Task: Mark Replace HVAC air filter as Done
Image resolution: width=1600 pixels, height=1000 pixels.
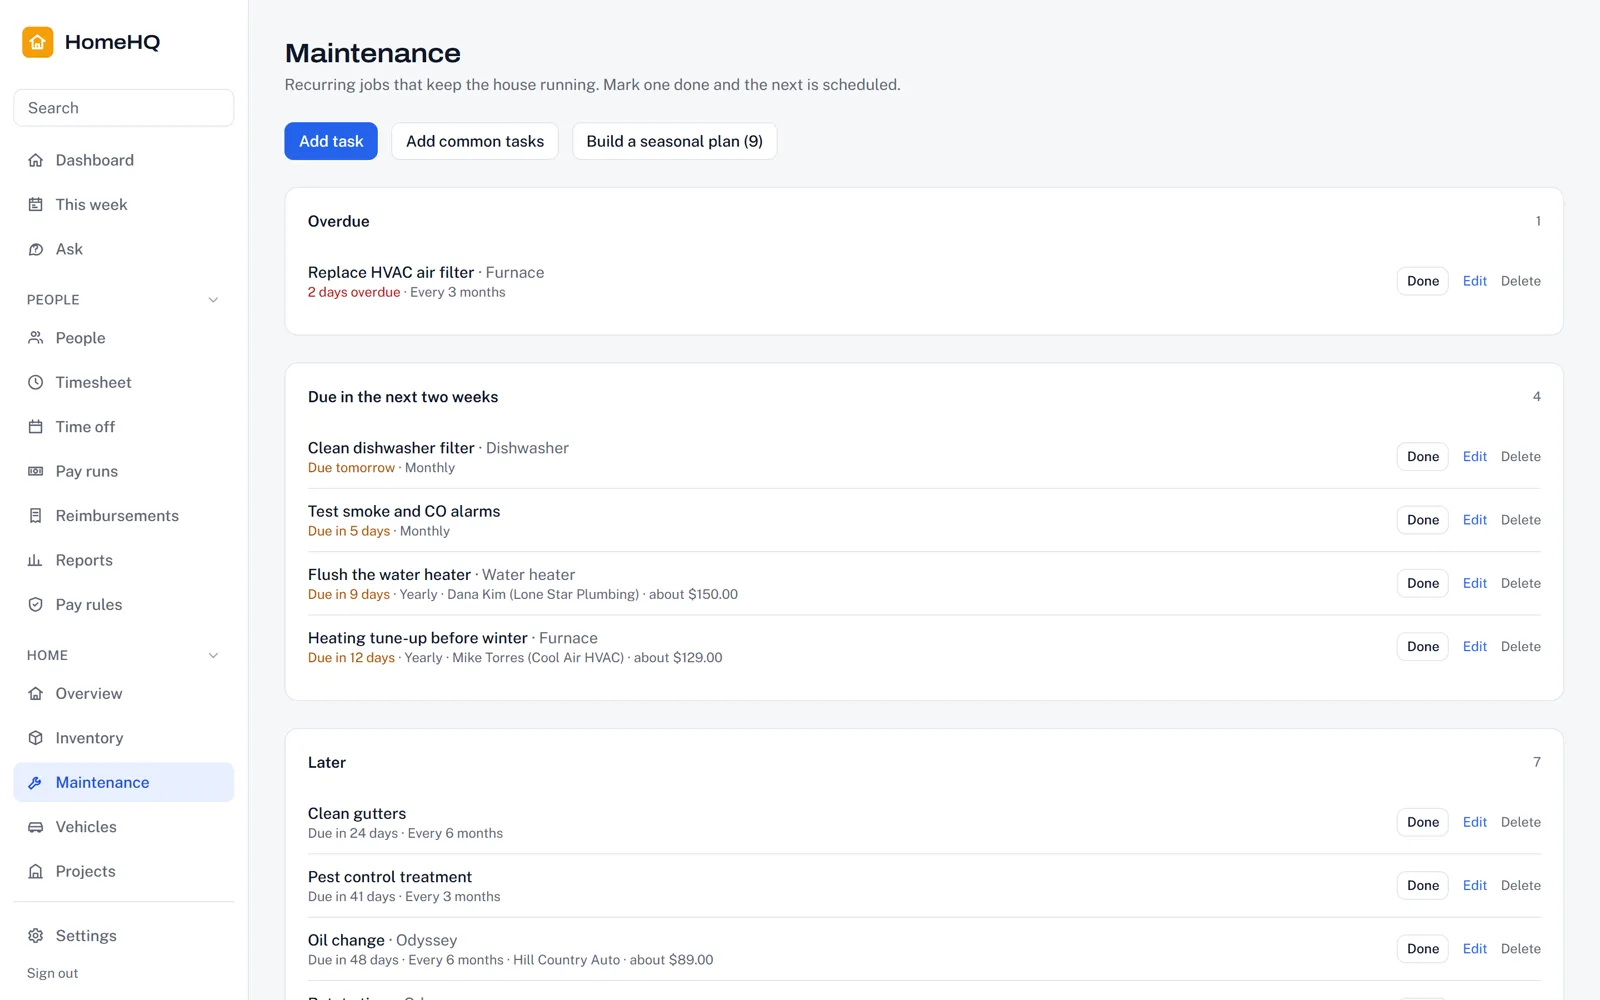Action: [x=1423, y=281]
